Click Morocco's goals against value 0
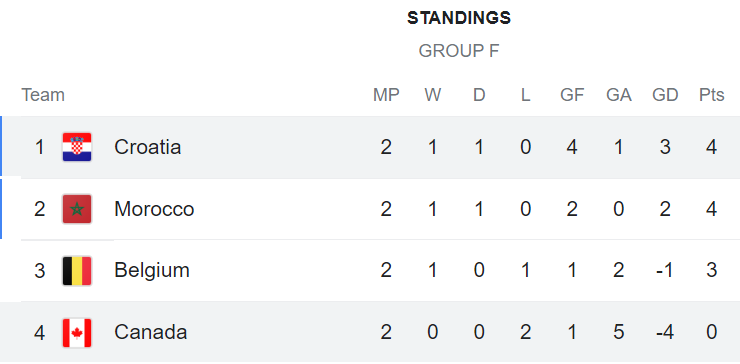Viewport: 740px width, 364px height. (x=619, y=209)
